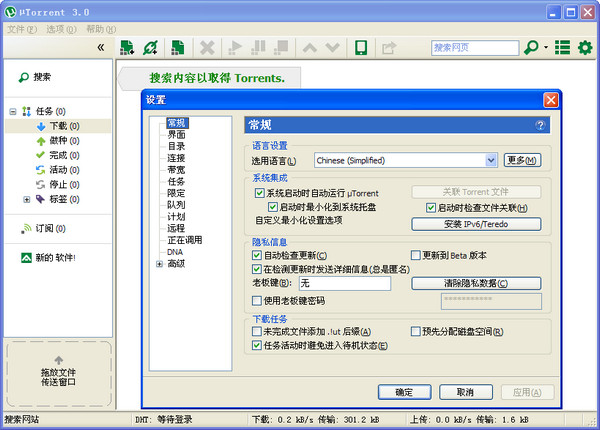600x430 pixels.
Task: Disable 系统启动时自动运行 µTorrent checkbox
Action: pyautogui.click(x=259, y=192)
